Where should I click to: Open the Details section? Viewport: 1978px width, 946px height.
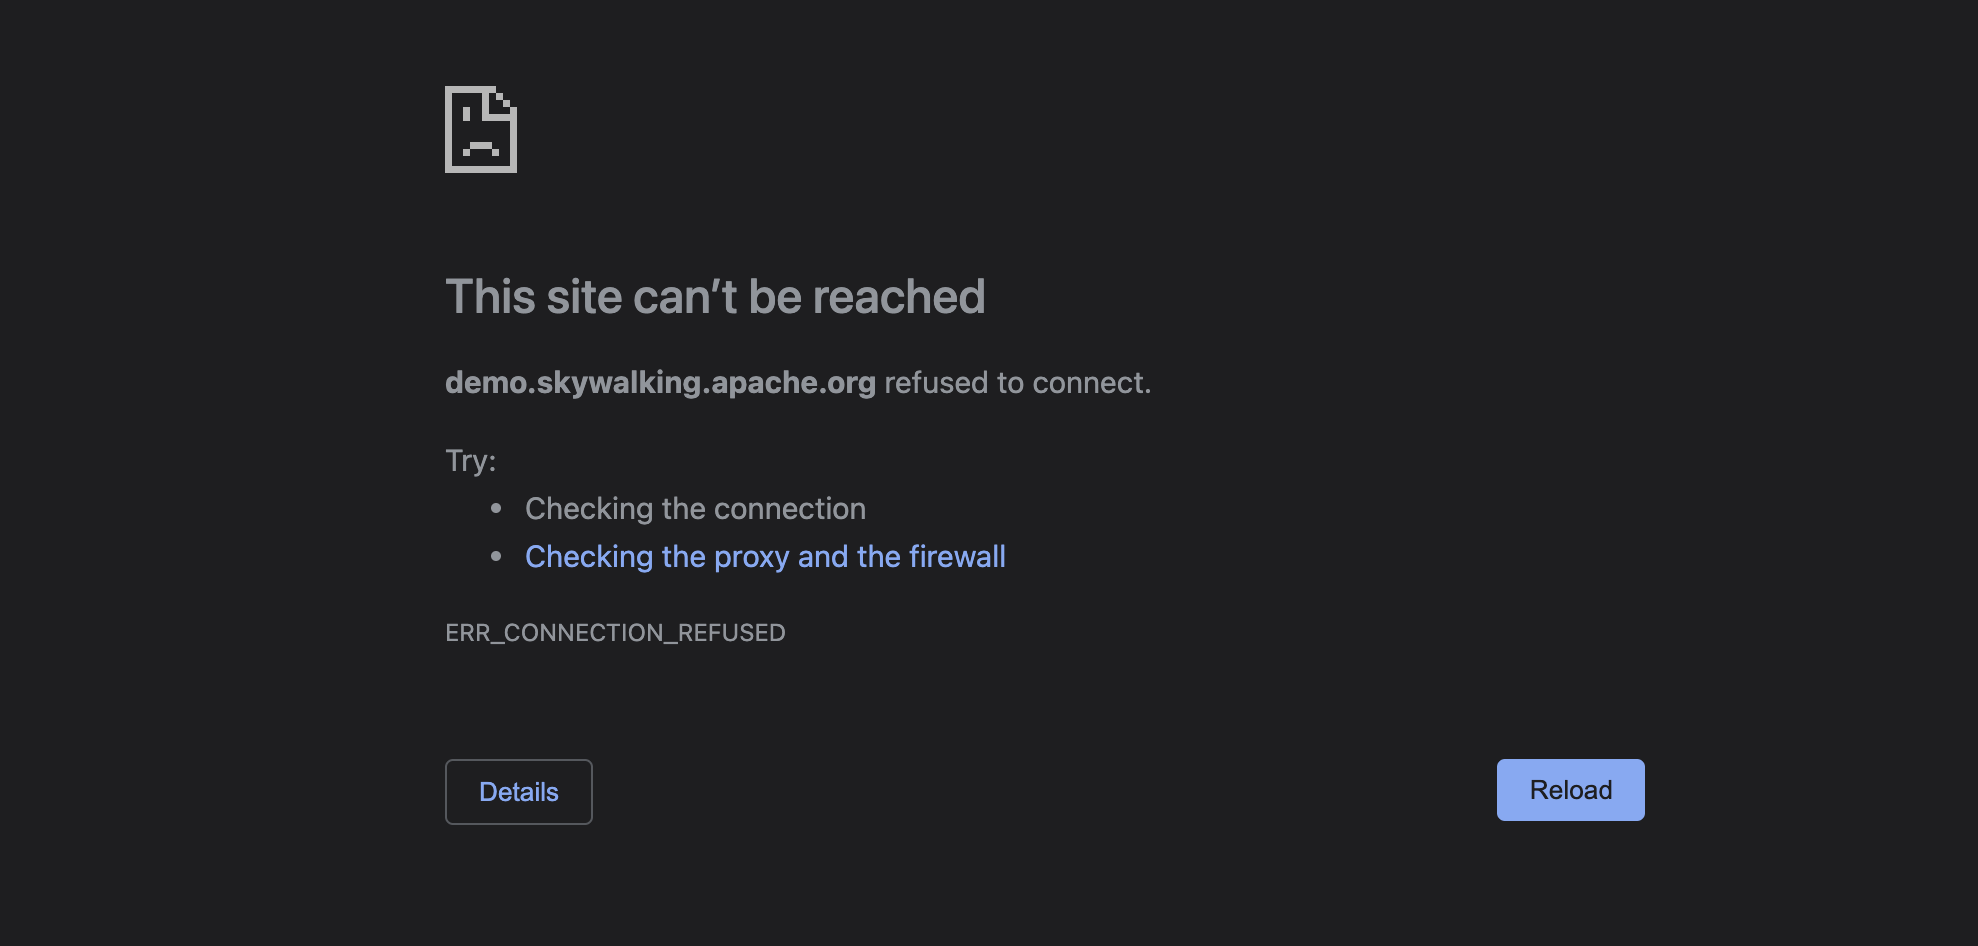(519, 792)
